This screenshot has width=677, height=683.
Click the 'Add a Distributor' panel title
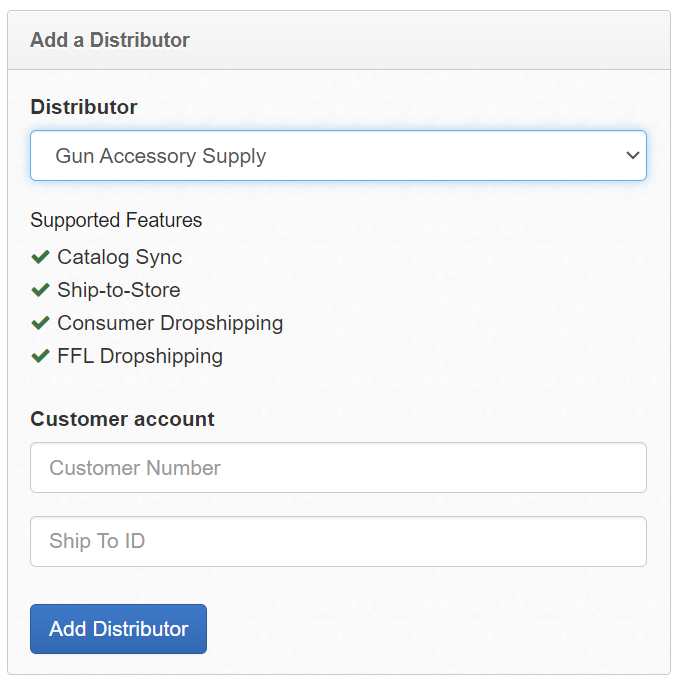110,40
